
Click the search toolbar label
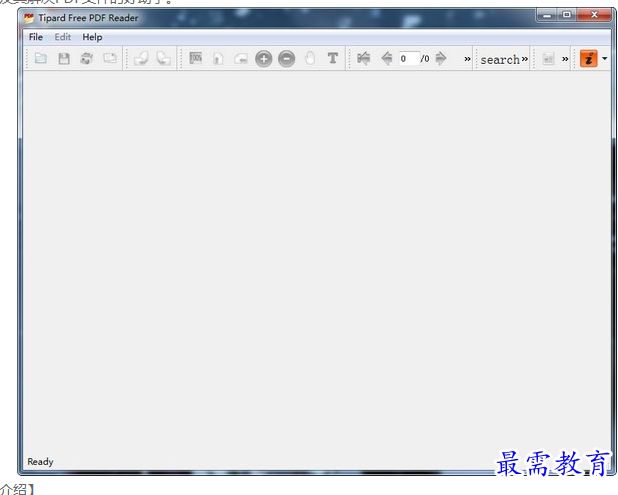(x=500, y=60)
